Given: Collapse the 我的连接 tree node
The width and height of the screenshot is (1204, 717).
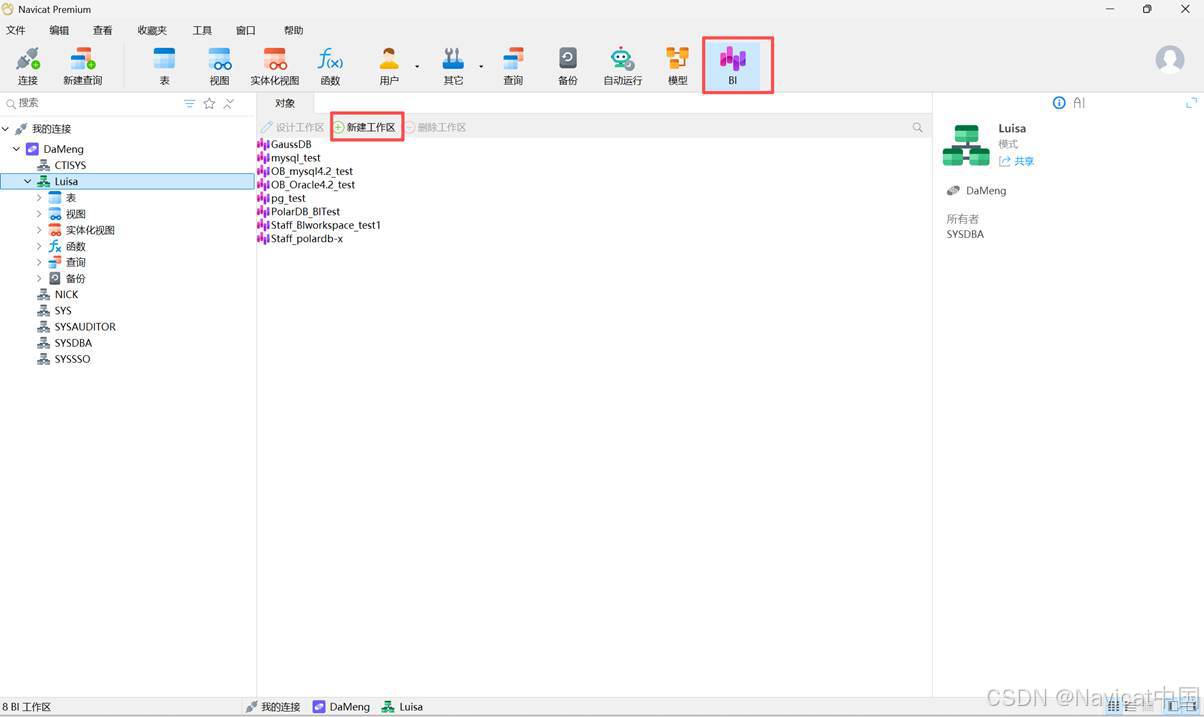Looking at the screenshot, I should [x=6, y=129].
